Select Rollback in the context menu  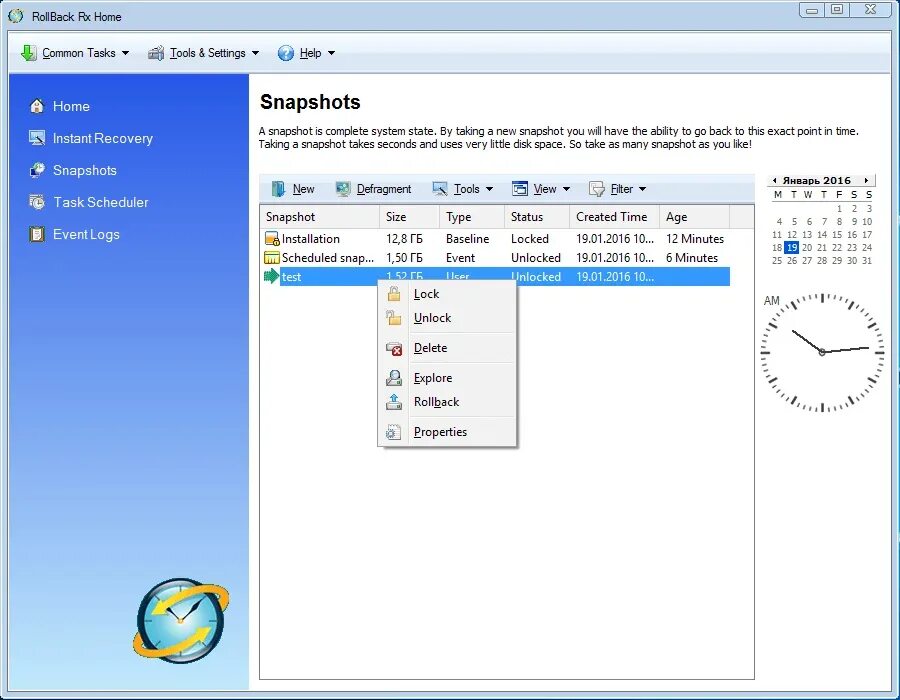[447, 402]
